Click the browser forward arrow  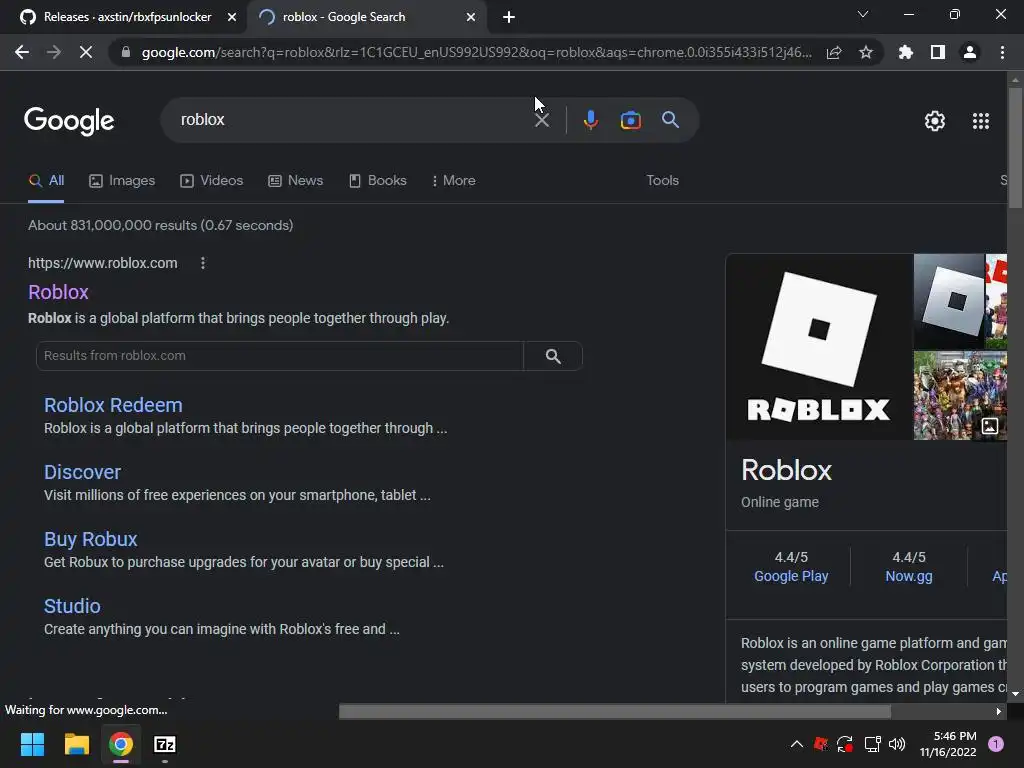click(54, 52)
